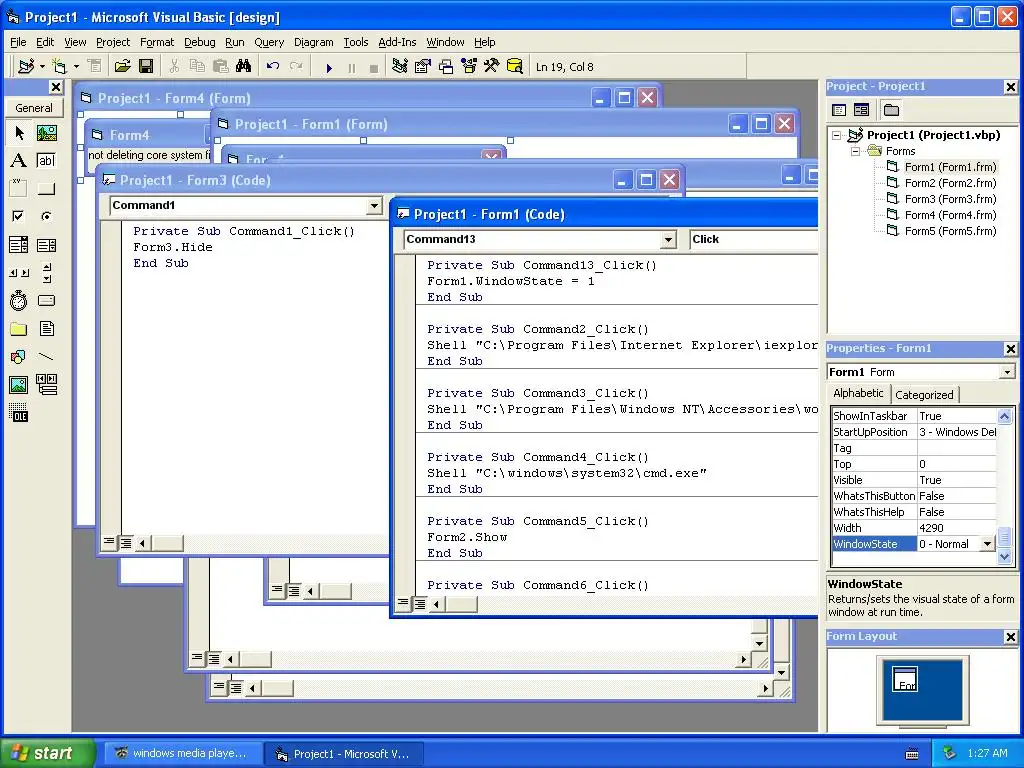Image resolution: width=1024 pixels, height=768 pixels.
Task: Open the WindowState value dropdown arrow
Action: tap(987, 544)
